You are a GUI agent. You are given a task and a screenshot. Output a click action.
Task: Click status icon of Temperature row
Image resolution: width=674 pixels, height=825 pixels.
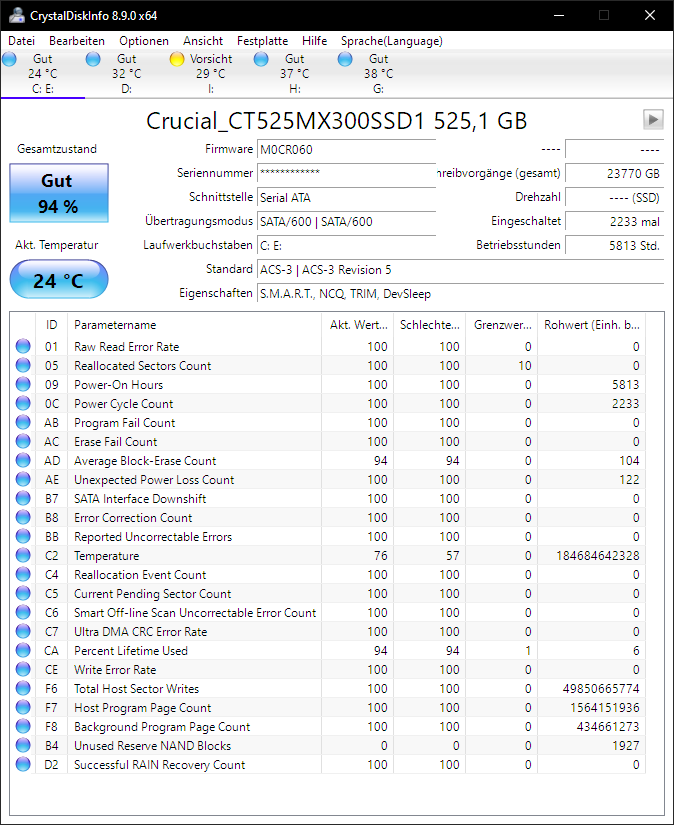(23, 555)
